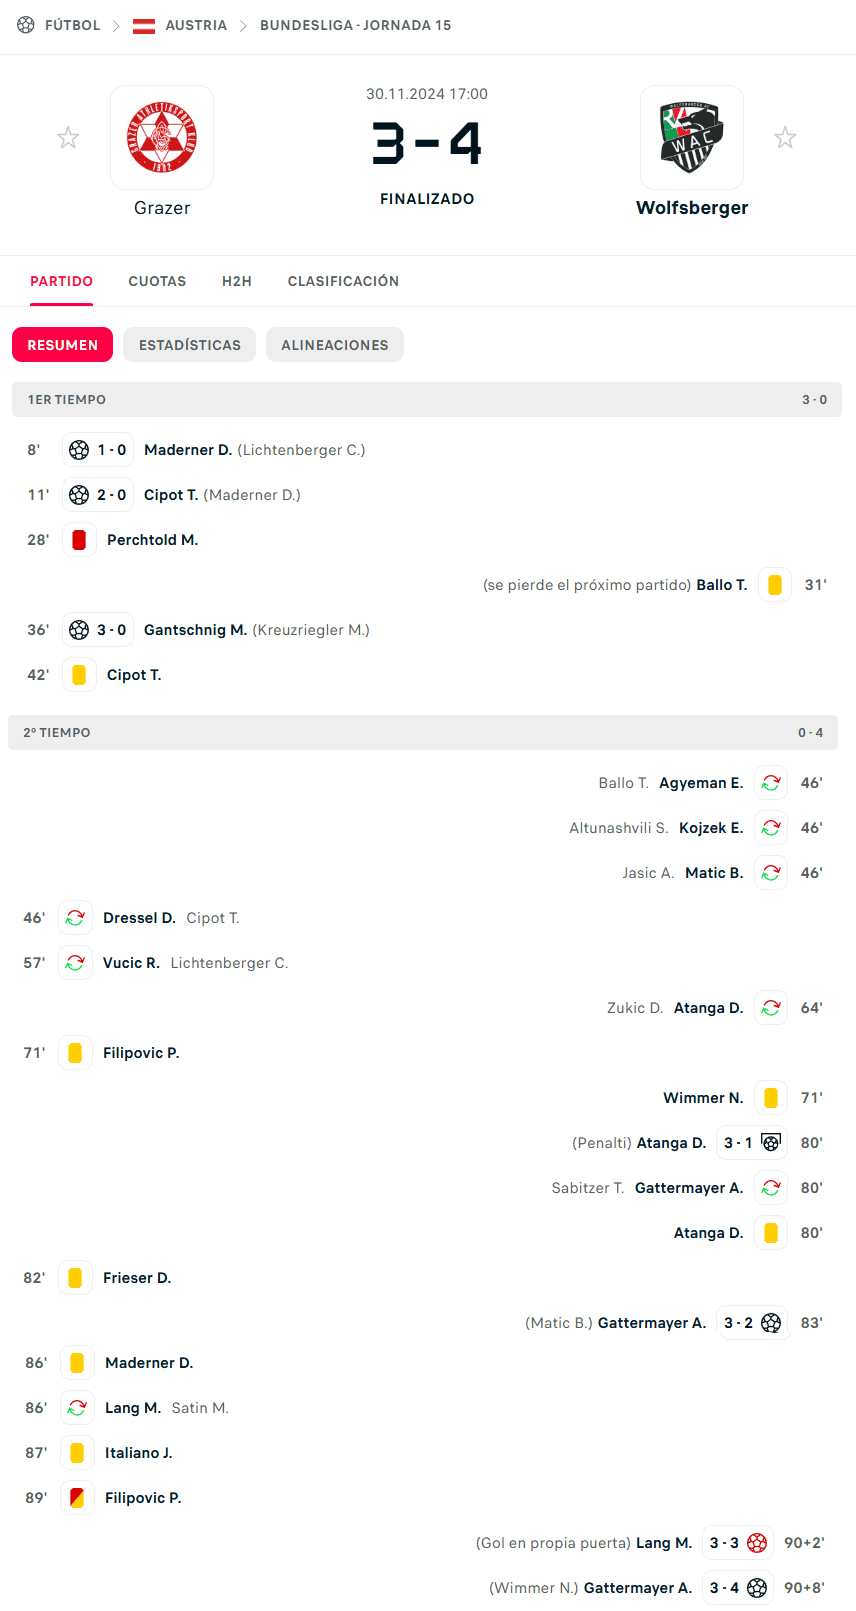Open the Grazer team logo
This screenshot has width=856, height=1611.
(x=162, y=137)
